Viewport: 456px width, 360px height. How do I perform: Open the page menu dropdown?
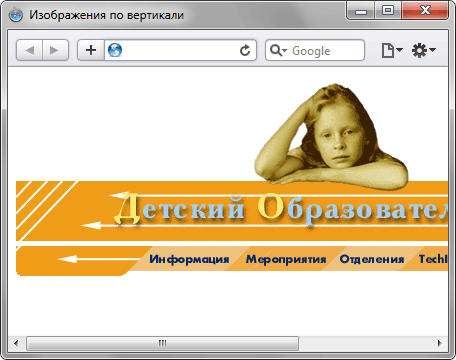[x=392, y=50]
